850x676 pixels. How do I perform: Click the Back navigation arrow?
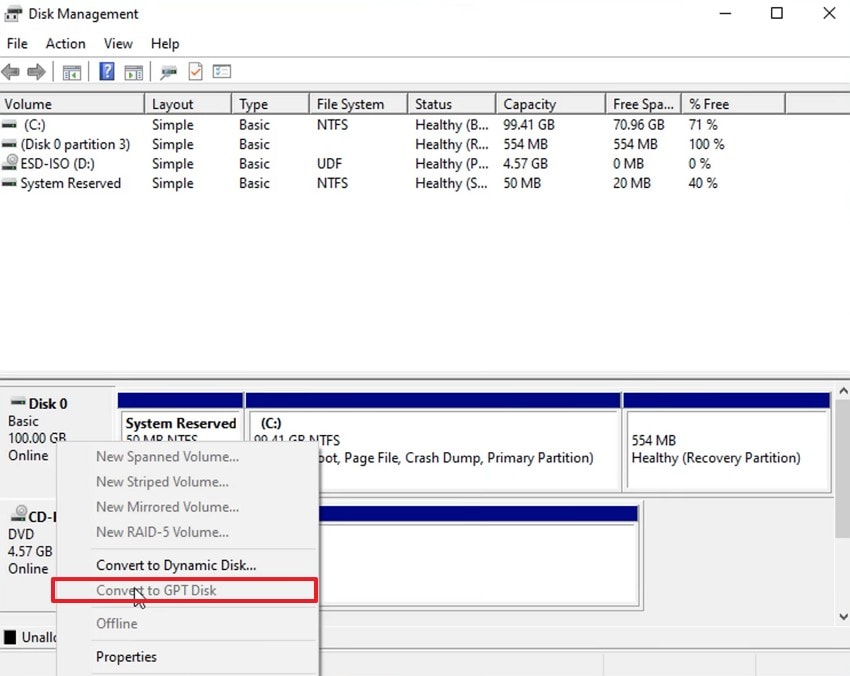pos(10,71)
